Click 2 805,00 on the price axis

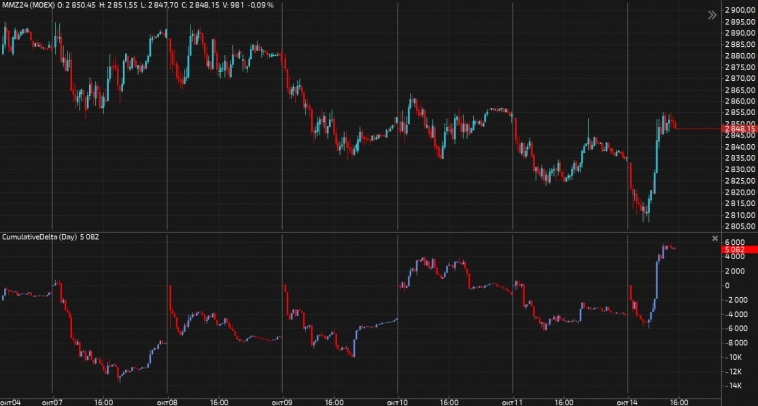(x=739, y=226)
